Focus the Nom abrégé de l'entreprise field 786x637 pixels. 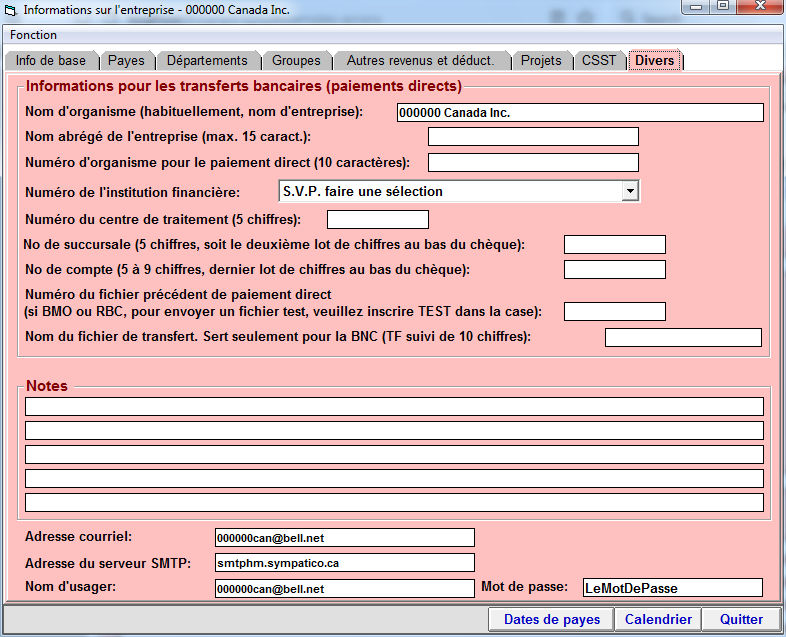pyautogui.click(x=532, y=137)
